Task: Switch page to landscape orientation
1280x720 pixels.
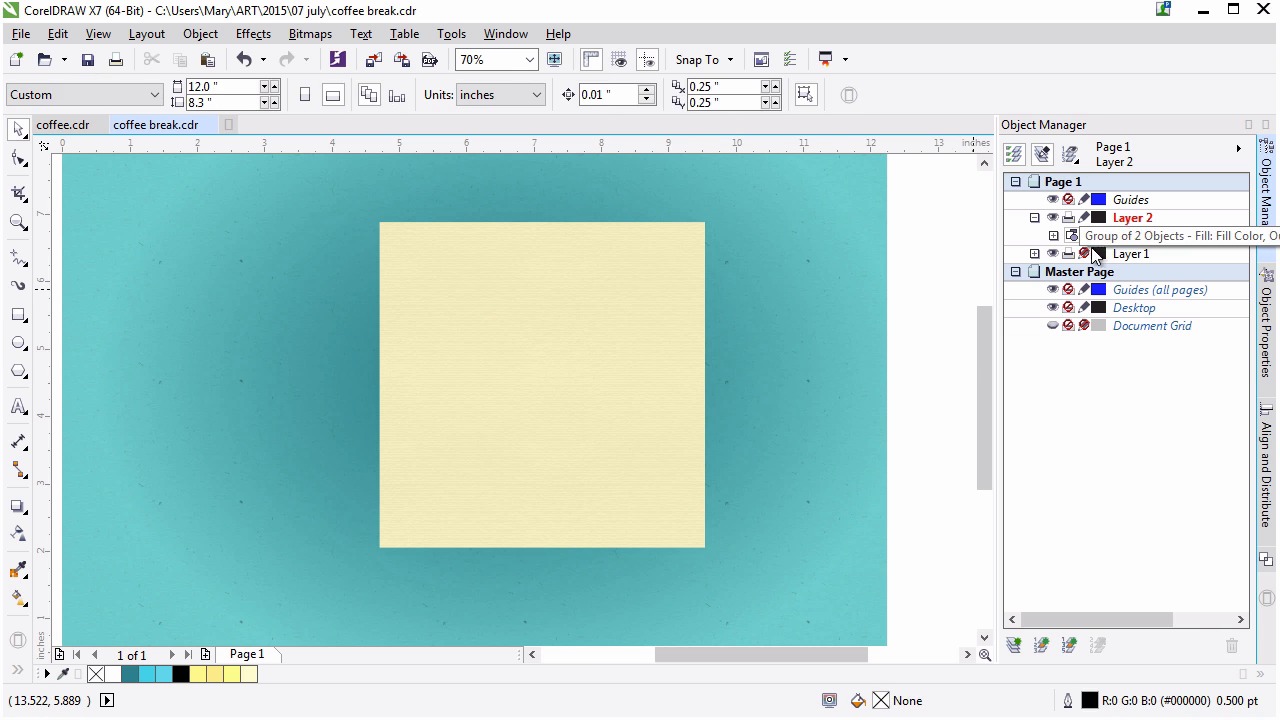Action: [333, 95]
